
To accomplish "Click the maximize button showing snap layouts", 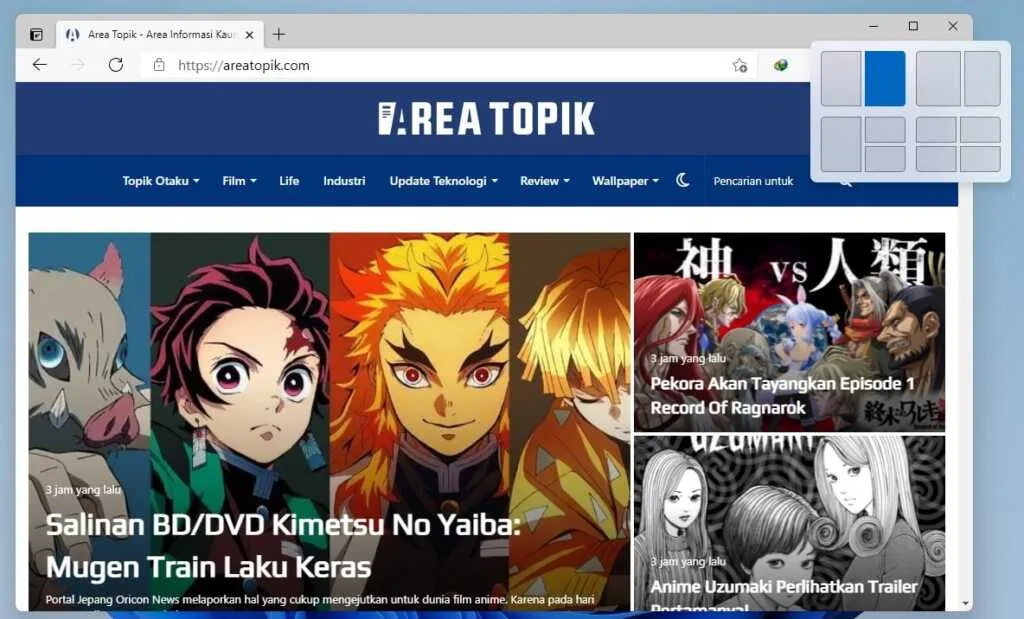I will (x=913, y=26).
